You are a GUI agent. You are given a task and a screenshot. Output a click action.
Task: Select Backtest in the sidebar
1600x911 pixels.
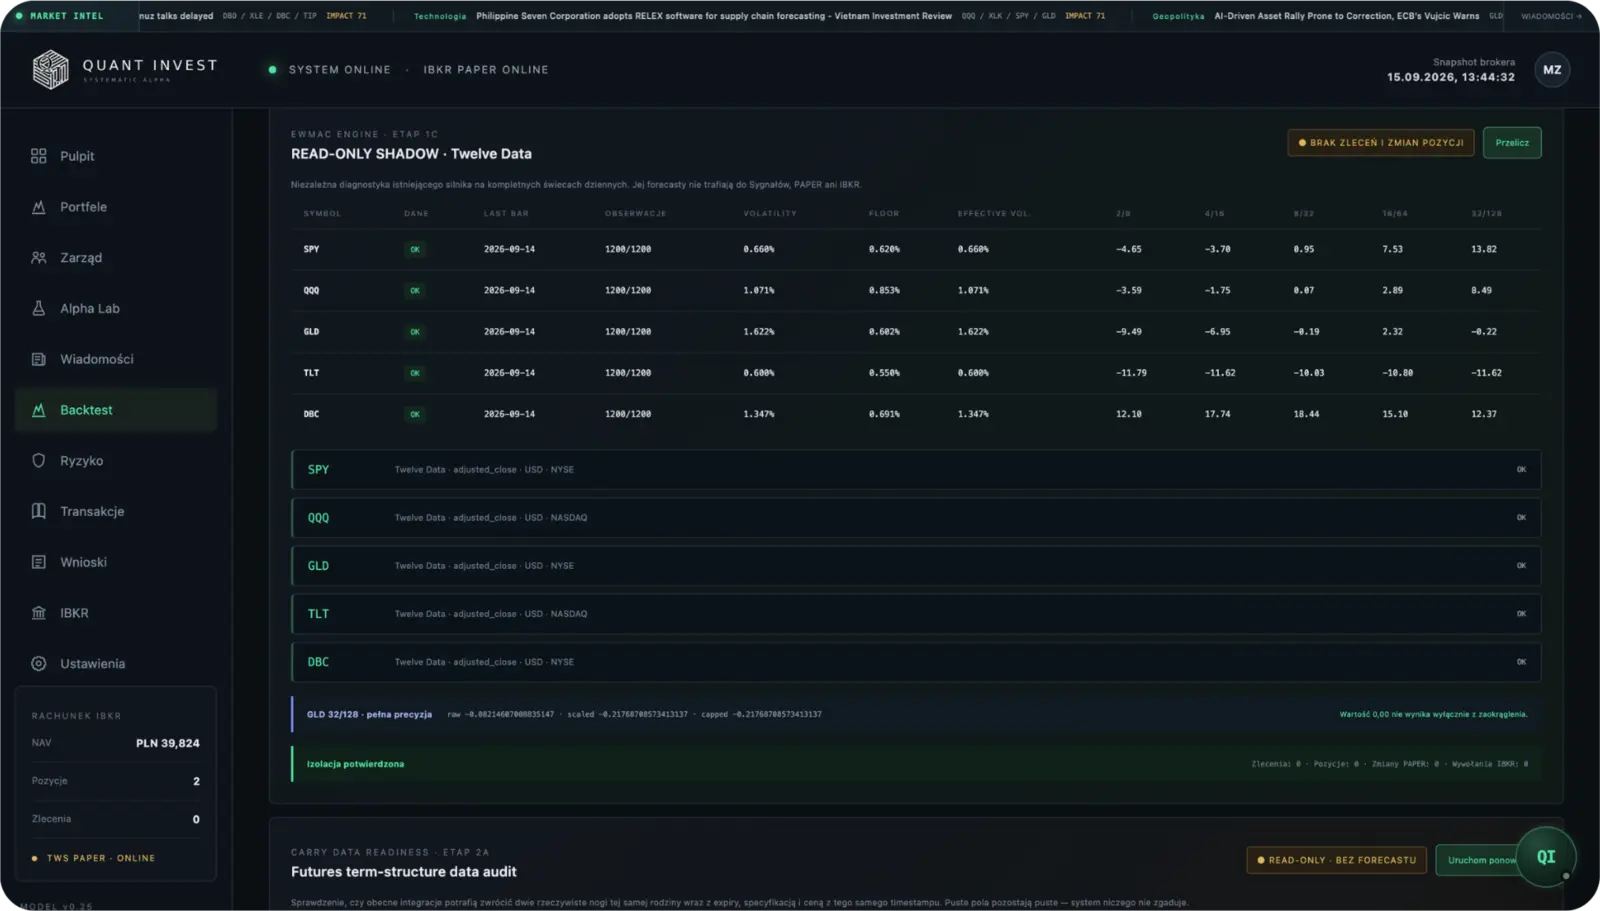(116, 410)
